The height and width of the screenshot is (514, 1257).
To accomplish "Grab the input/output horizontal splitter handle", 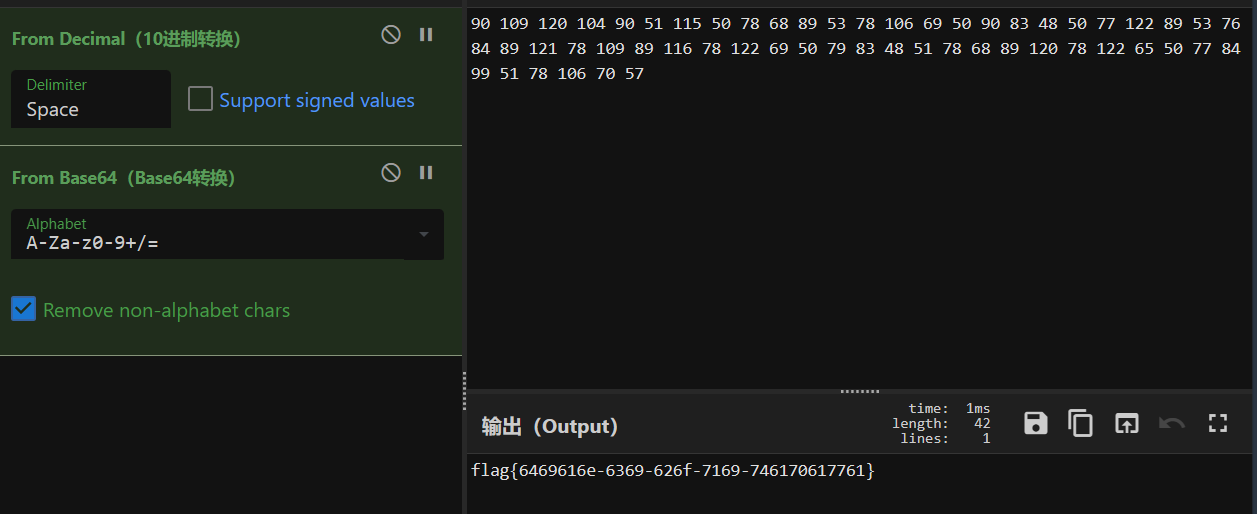I will click(x=860, y=391).
